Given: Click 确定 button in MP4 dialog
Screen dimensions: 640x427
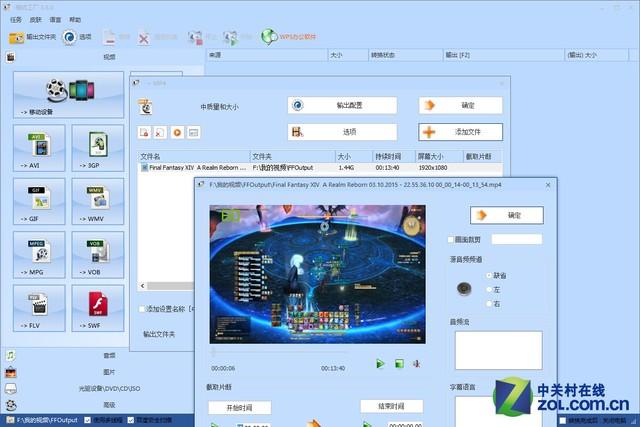Looking at the screenshot, I should pos(460,105).
